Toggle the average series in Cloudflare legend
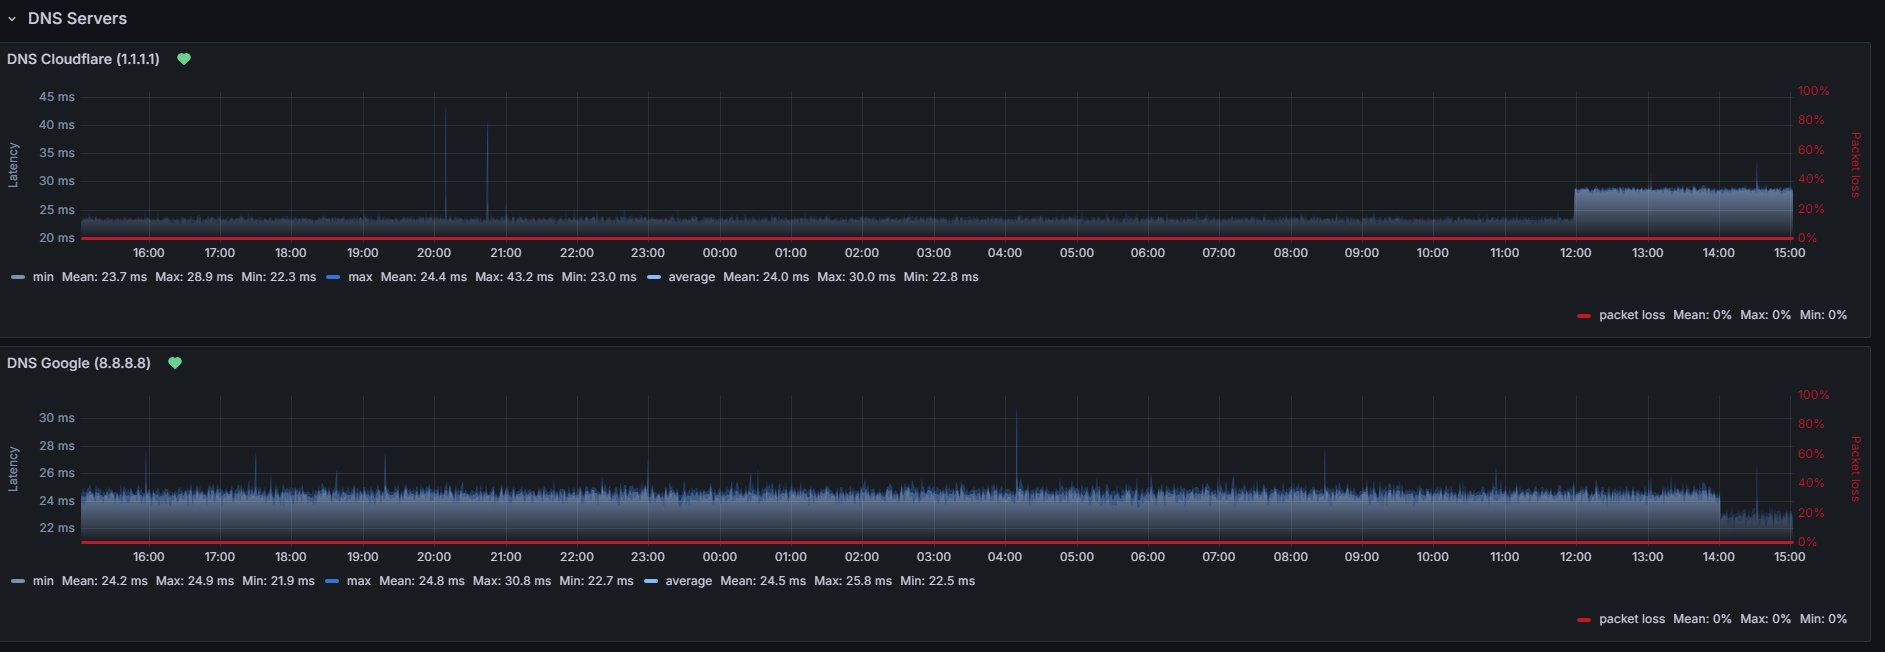 tap(691, 277)
